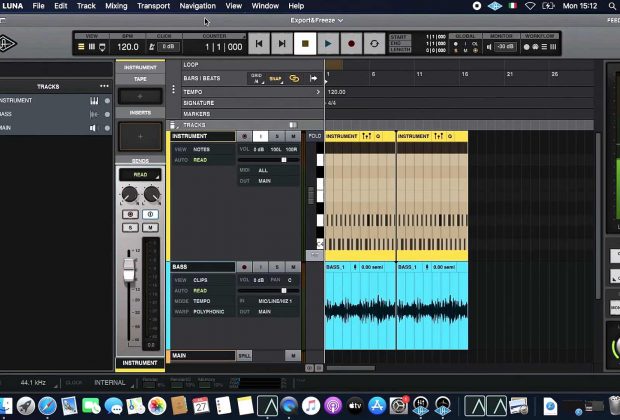620x420 pixels.
Task: Toggle the link clips chain icon
Action: [294, 78]
